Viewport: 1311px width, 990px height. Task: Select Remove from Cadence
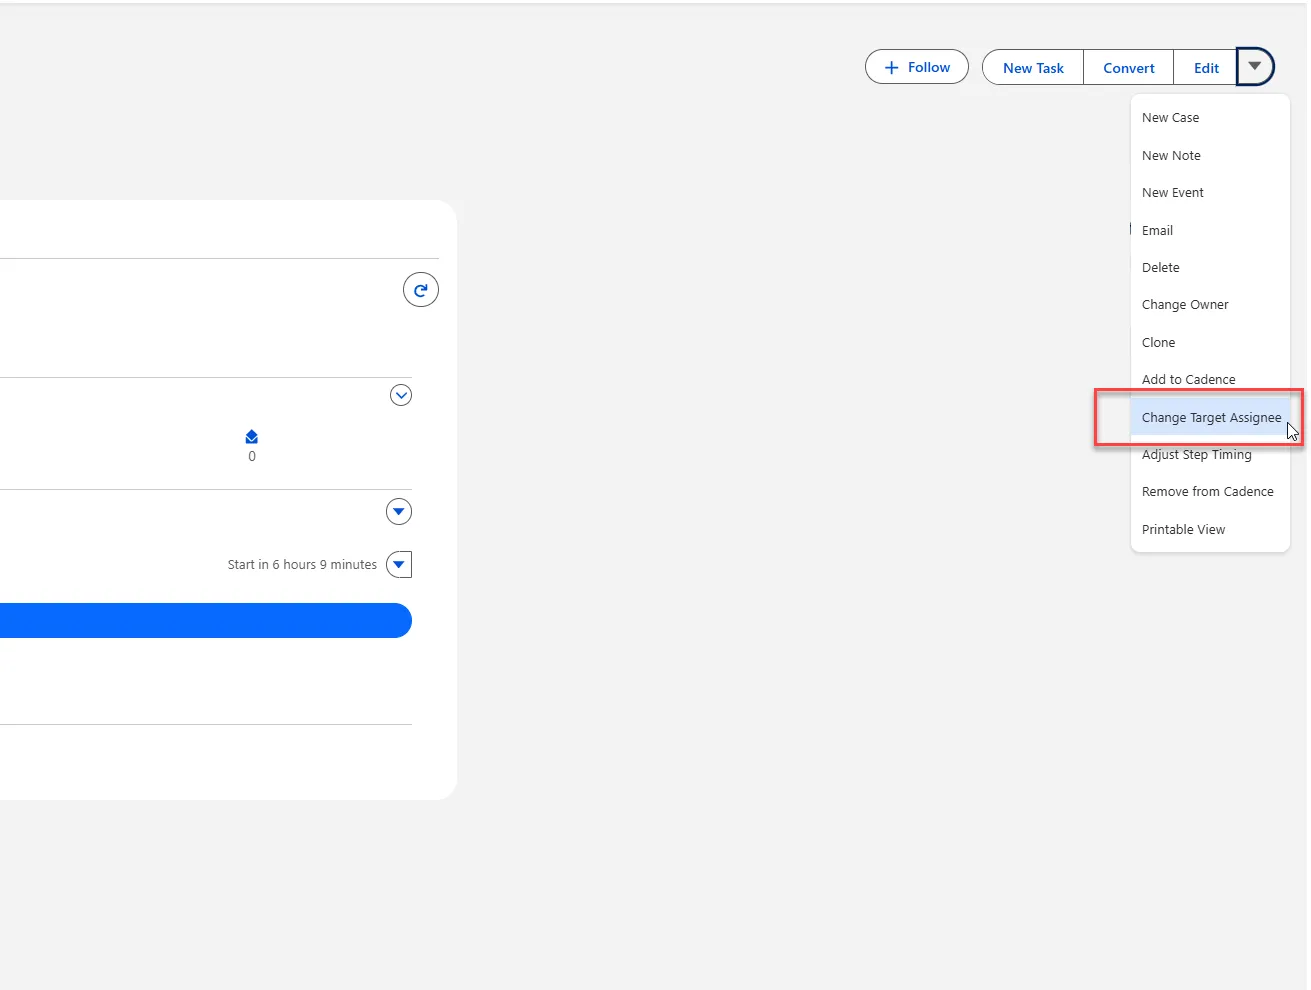tap(1207, 492)
